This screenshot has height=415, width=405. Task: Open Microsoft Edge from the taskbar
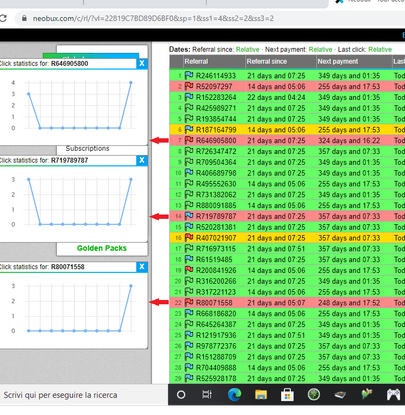(234, 395)
